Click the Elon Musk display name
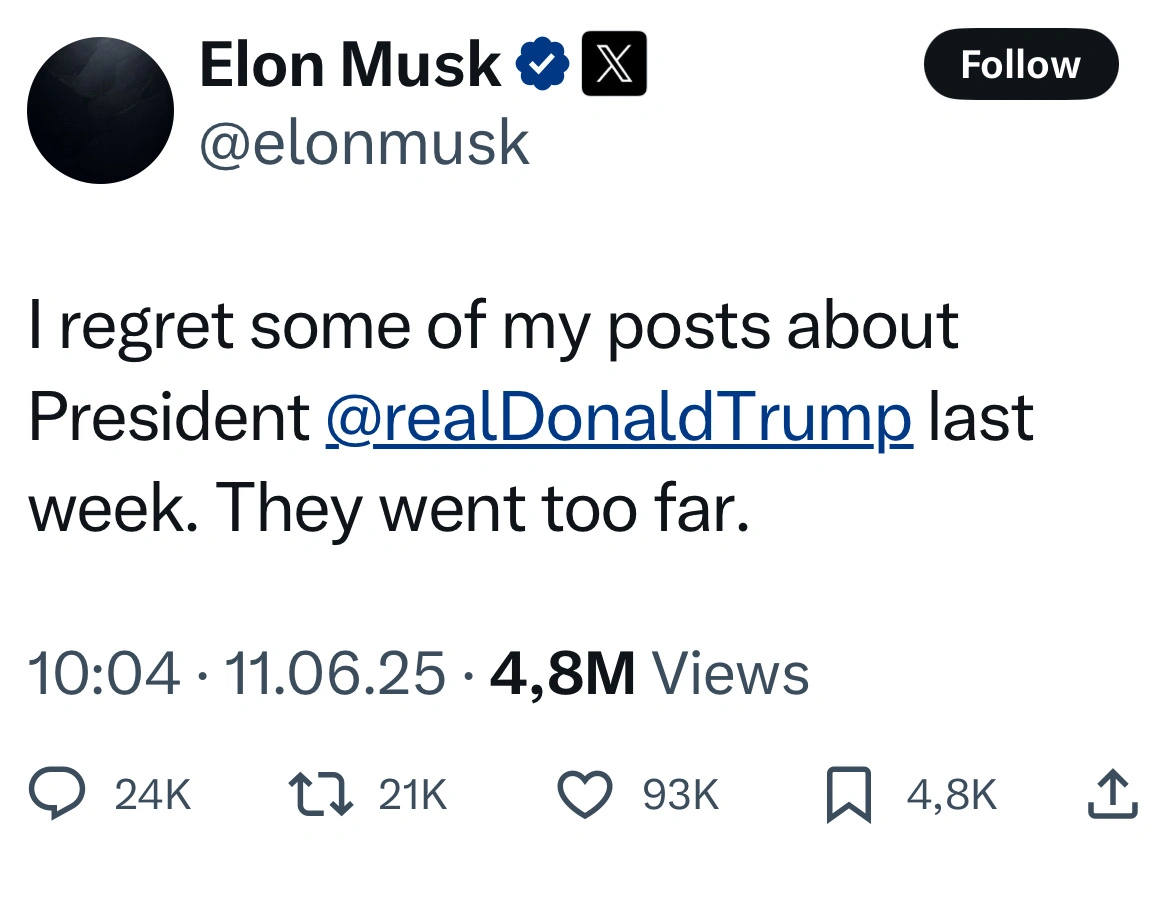The image size is (1170, 902). [x=350, y=65]
